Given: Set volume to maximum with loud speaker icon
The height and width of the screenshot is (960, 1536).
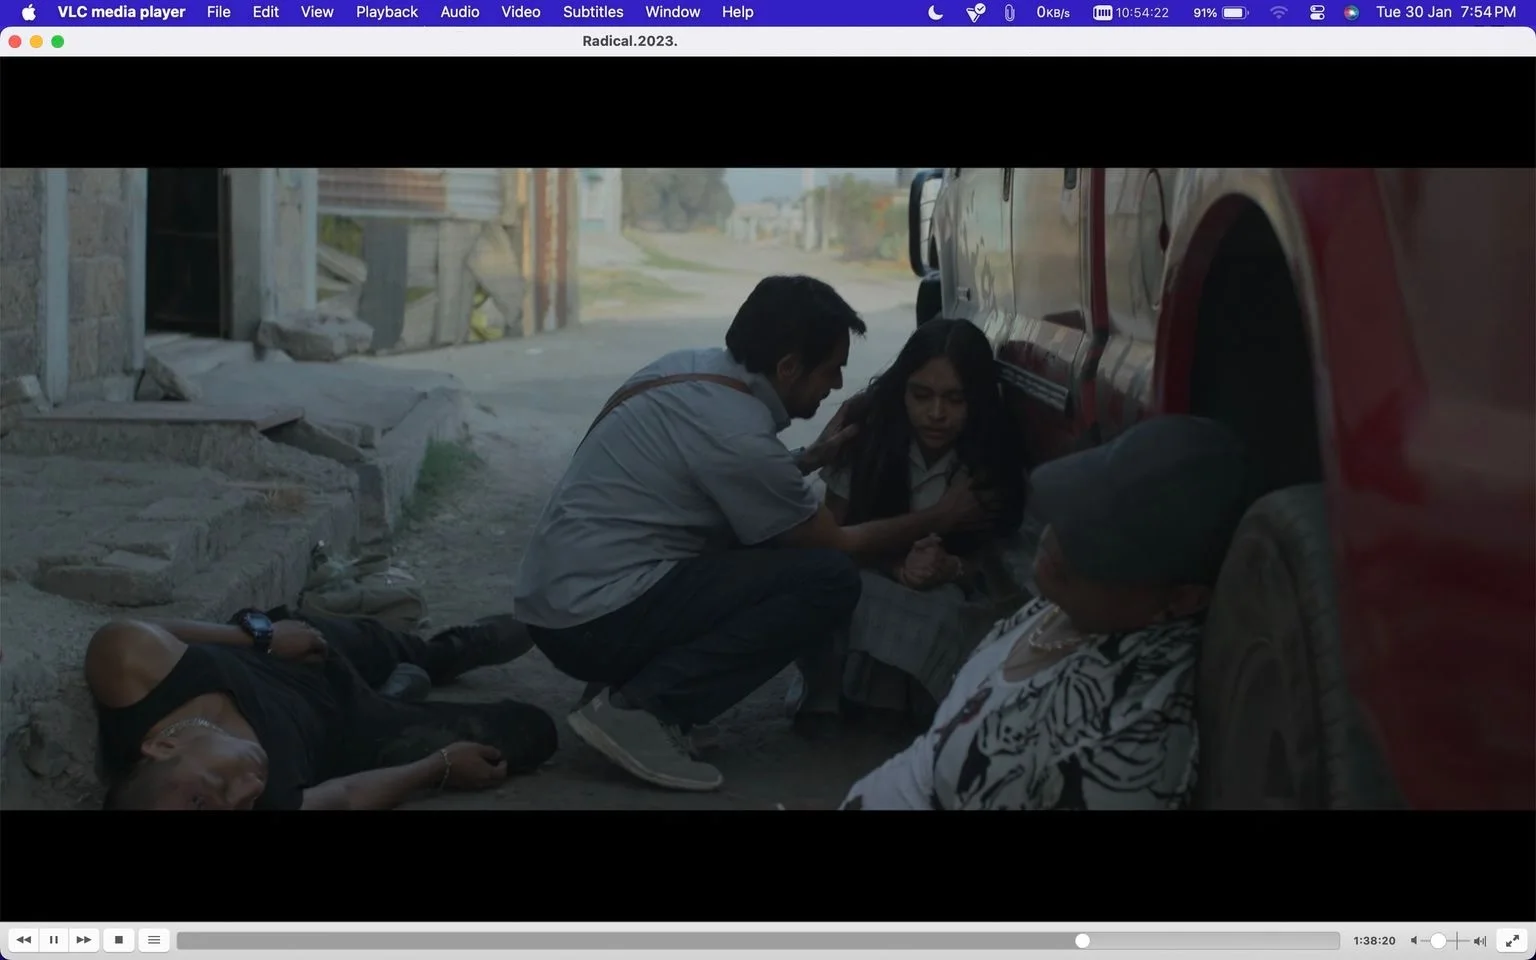Looking at the screenshot, I should pos(1480,941).
